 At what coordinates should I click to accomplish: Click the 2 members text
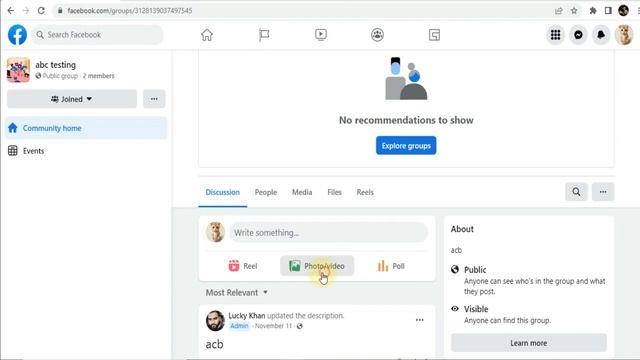[98, 76]
